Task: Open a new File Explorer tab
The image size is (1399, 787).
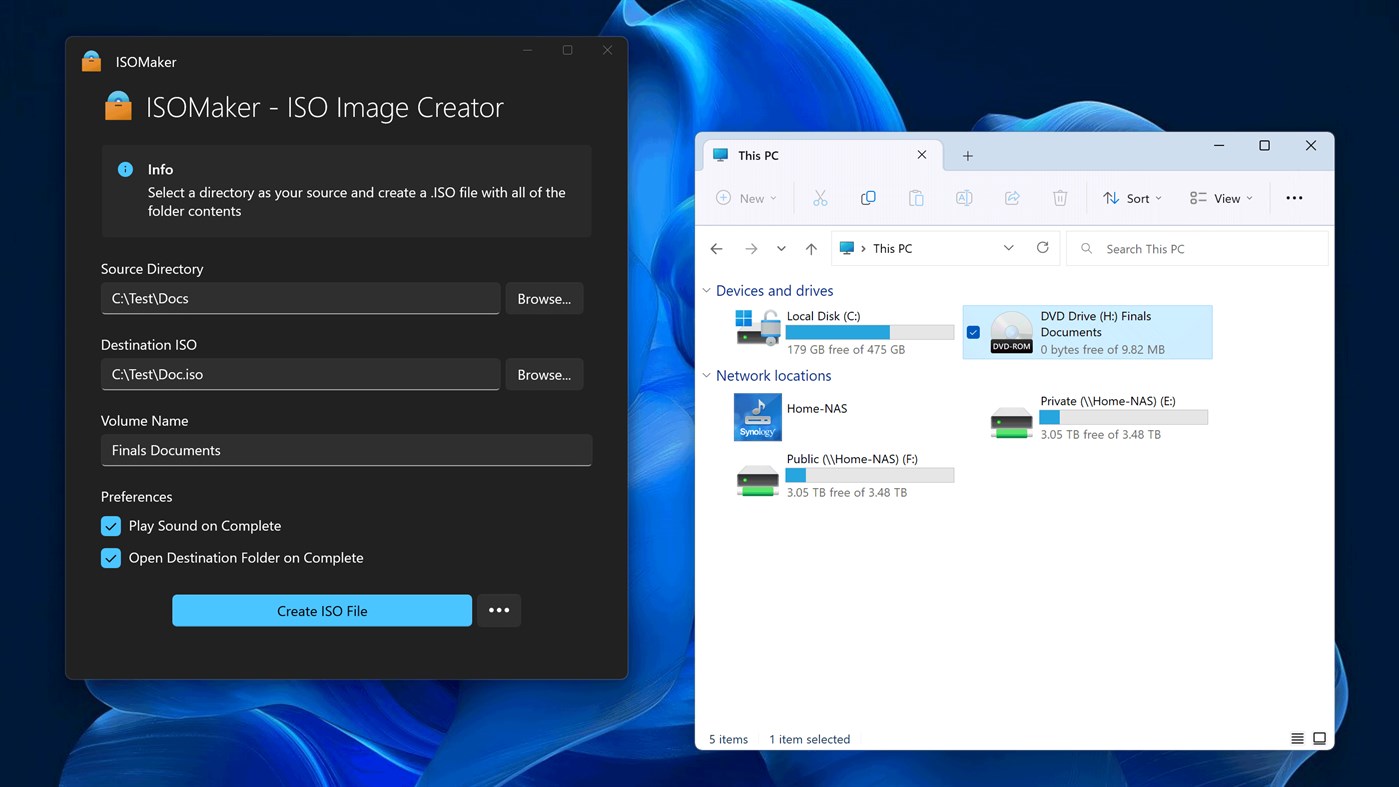Action: pos(967,155)
